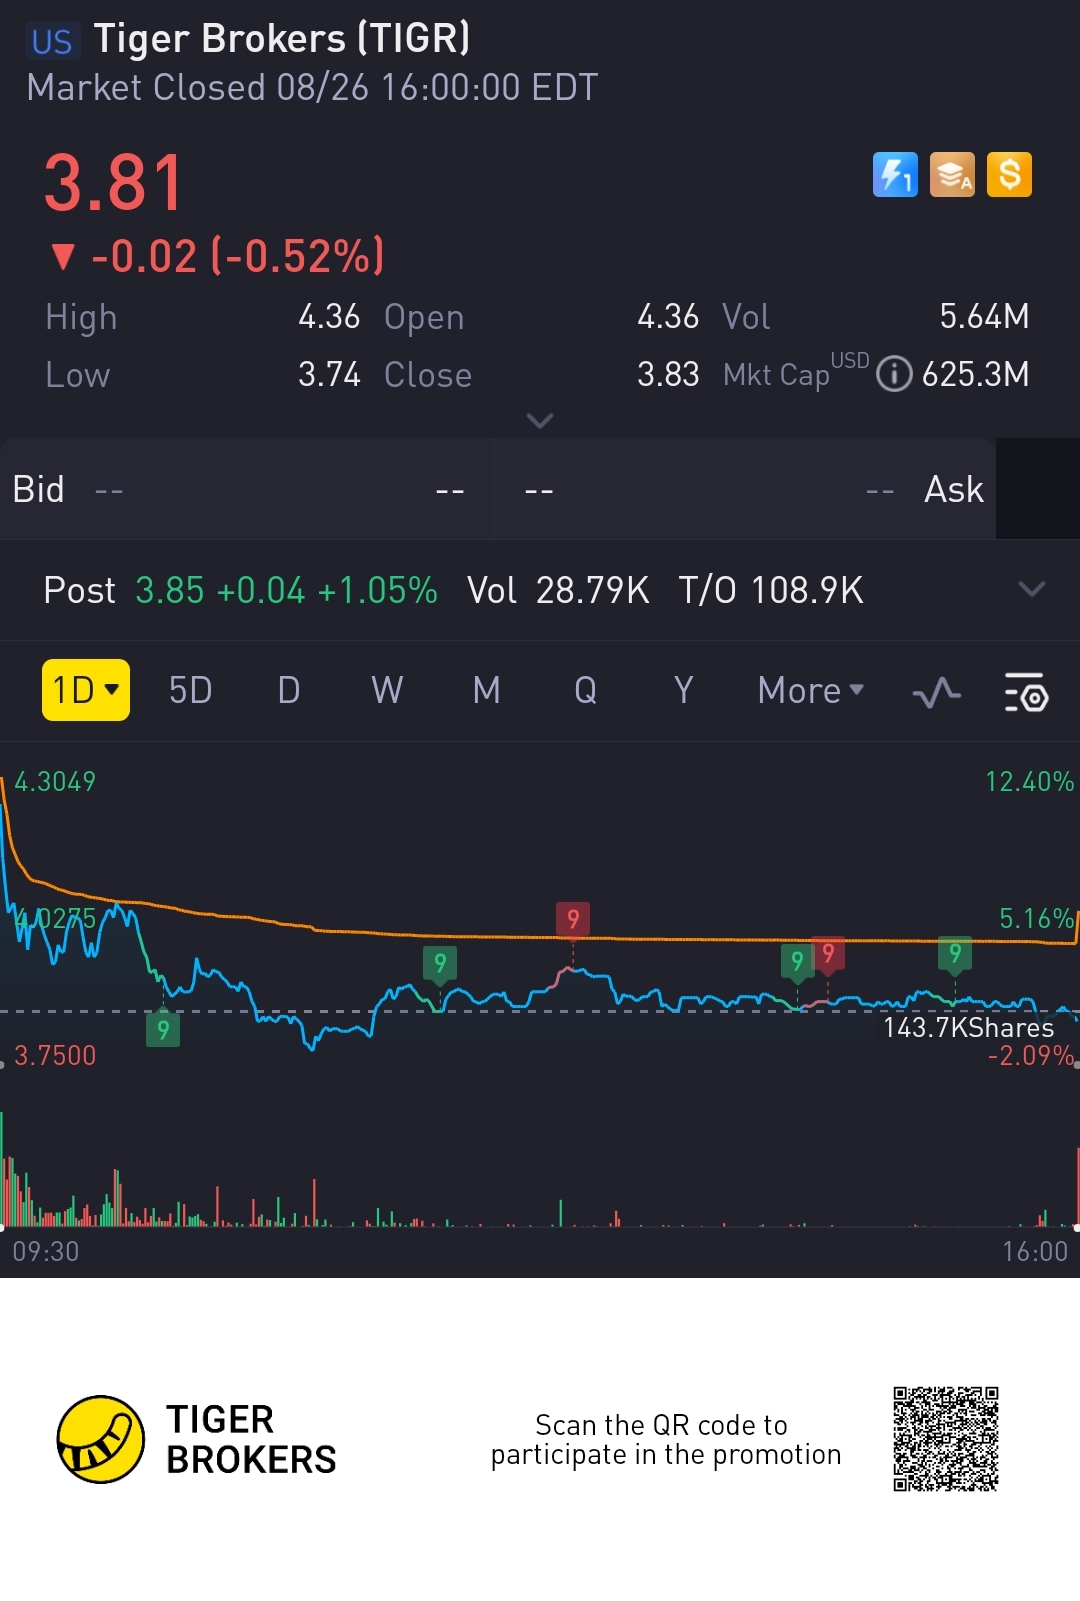Viewport: 1080px width, 1601px height.
Task: Open chart settings list icon
Action: tap(1026, 692)
